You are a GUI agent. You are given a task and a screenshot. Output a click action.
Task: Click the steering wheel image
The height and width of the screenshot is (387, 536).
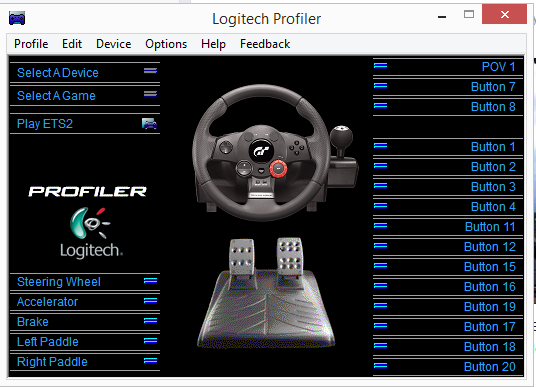(x=261, y=152)
